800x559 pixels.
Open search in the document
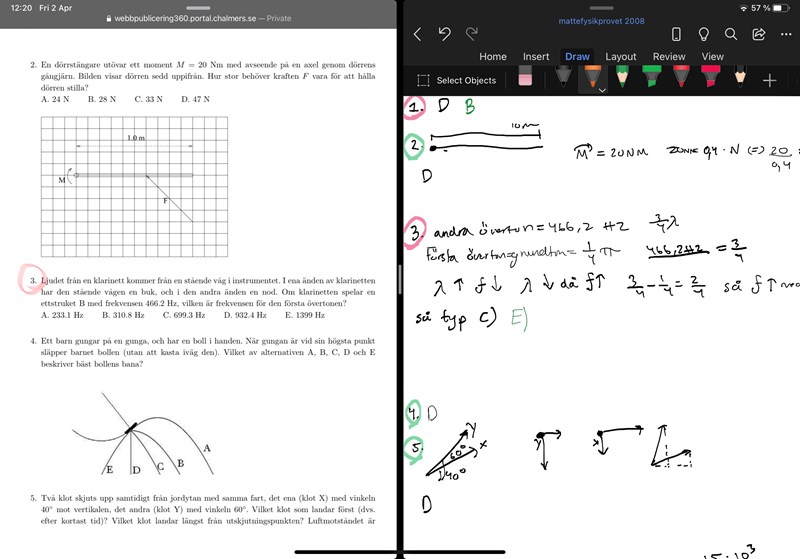pyautogui.click(x=731, y=34)
